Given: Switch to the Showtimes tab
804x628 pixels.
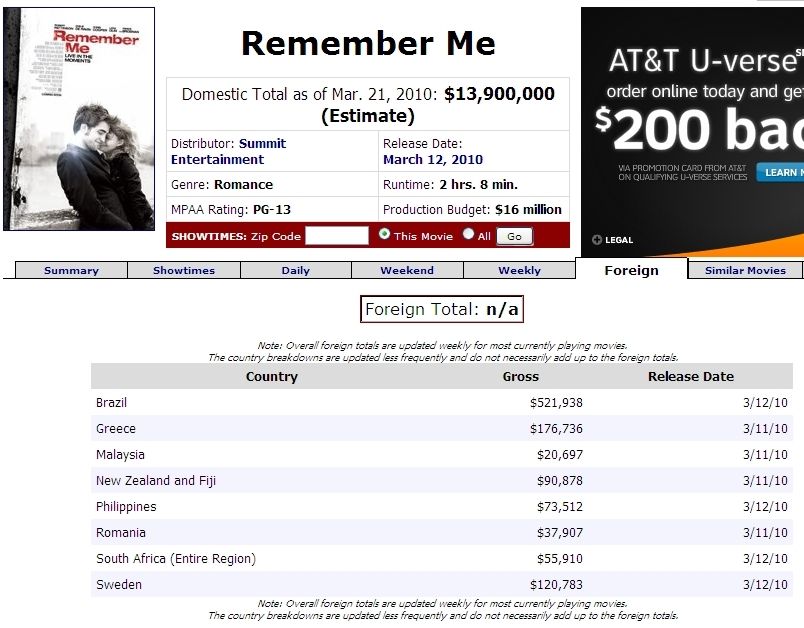Looking at the screenshot, I should pyautogui.click(x=184, y=270).
